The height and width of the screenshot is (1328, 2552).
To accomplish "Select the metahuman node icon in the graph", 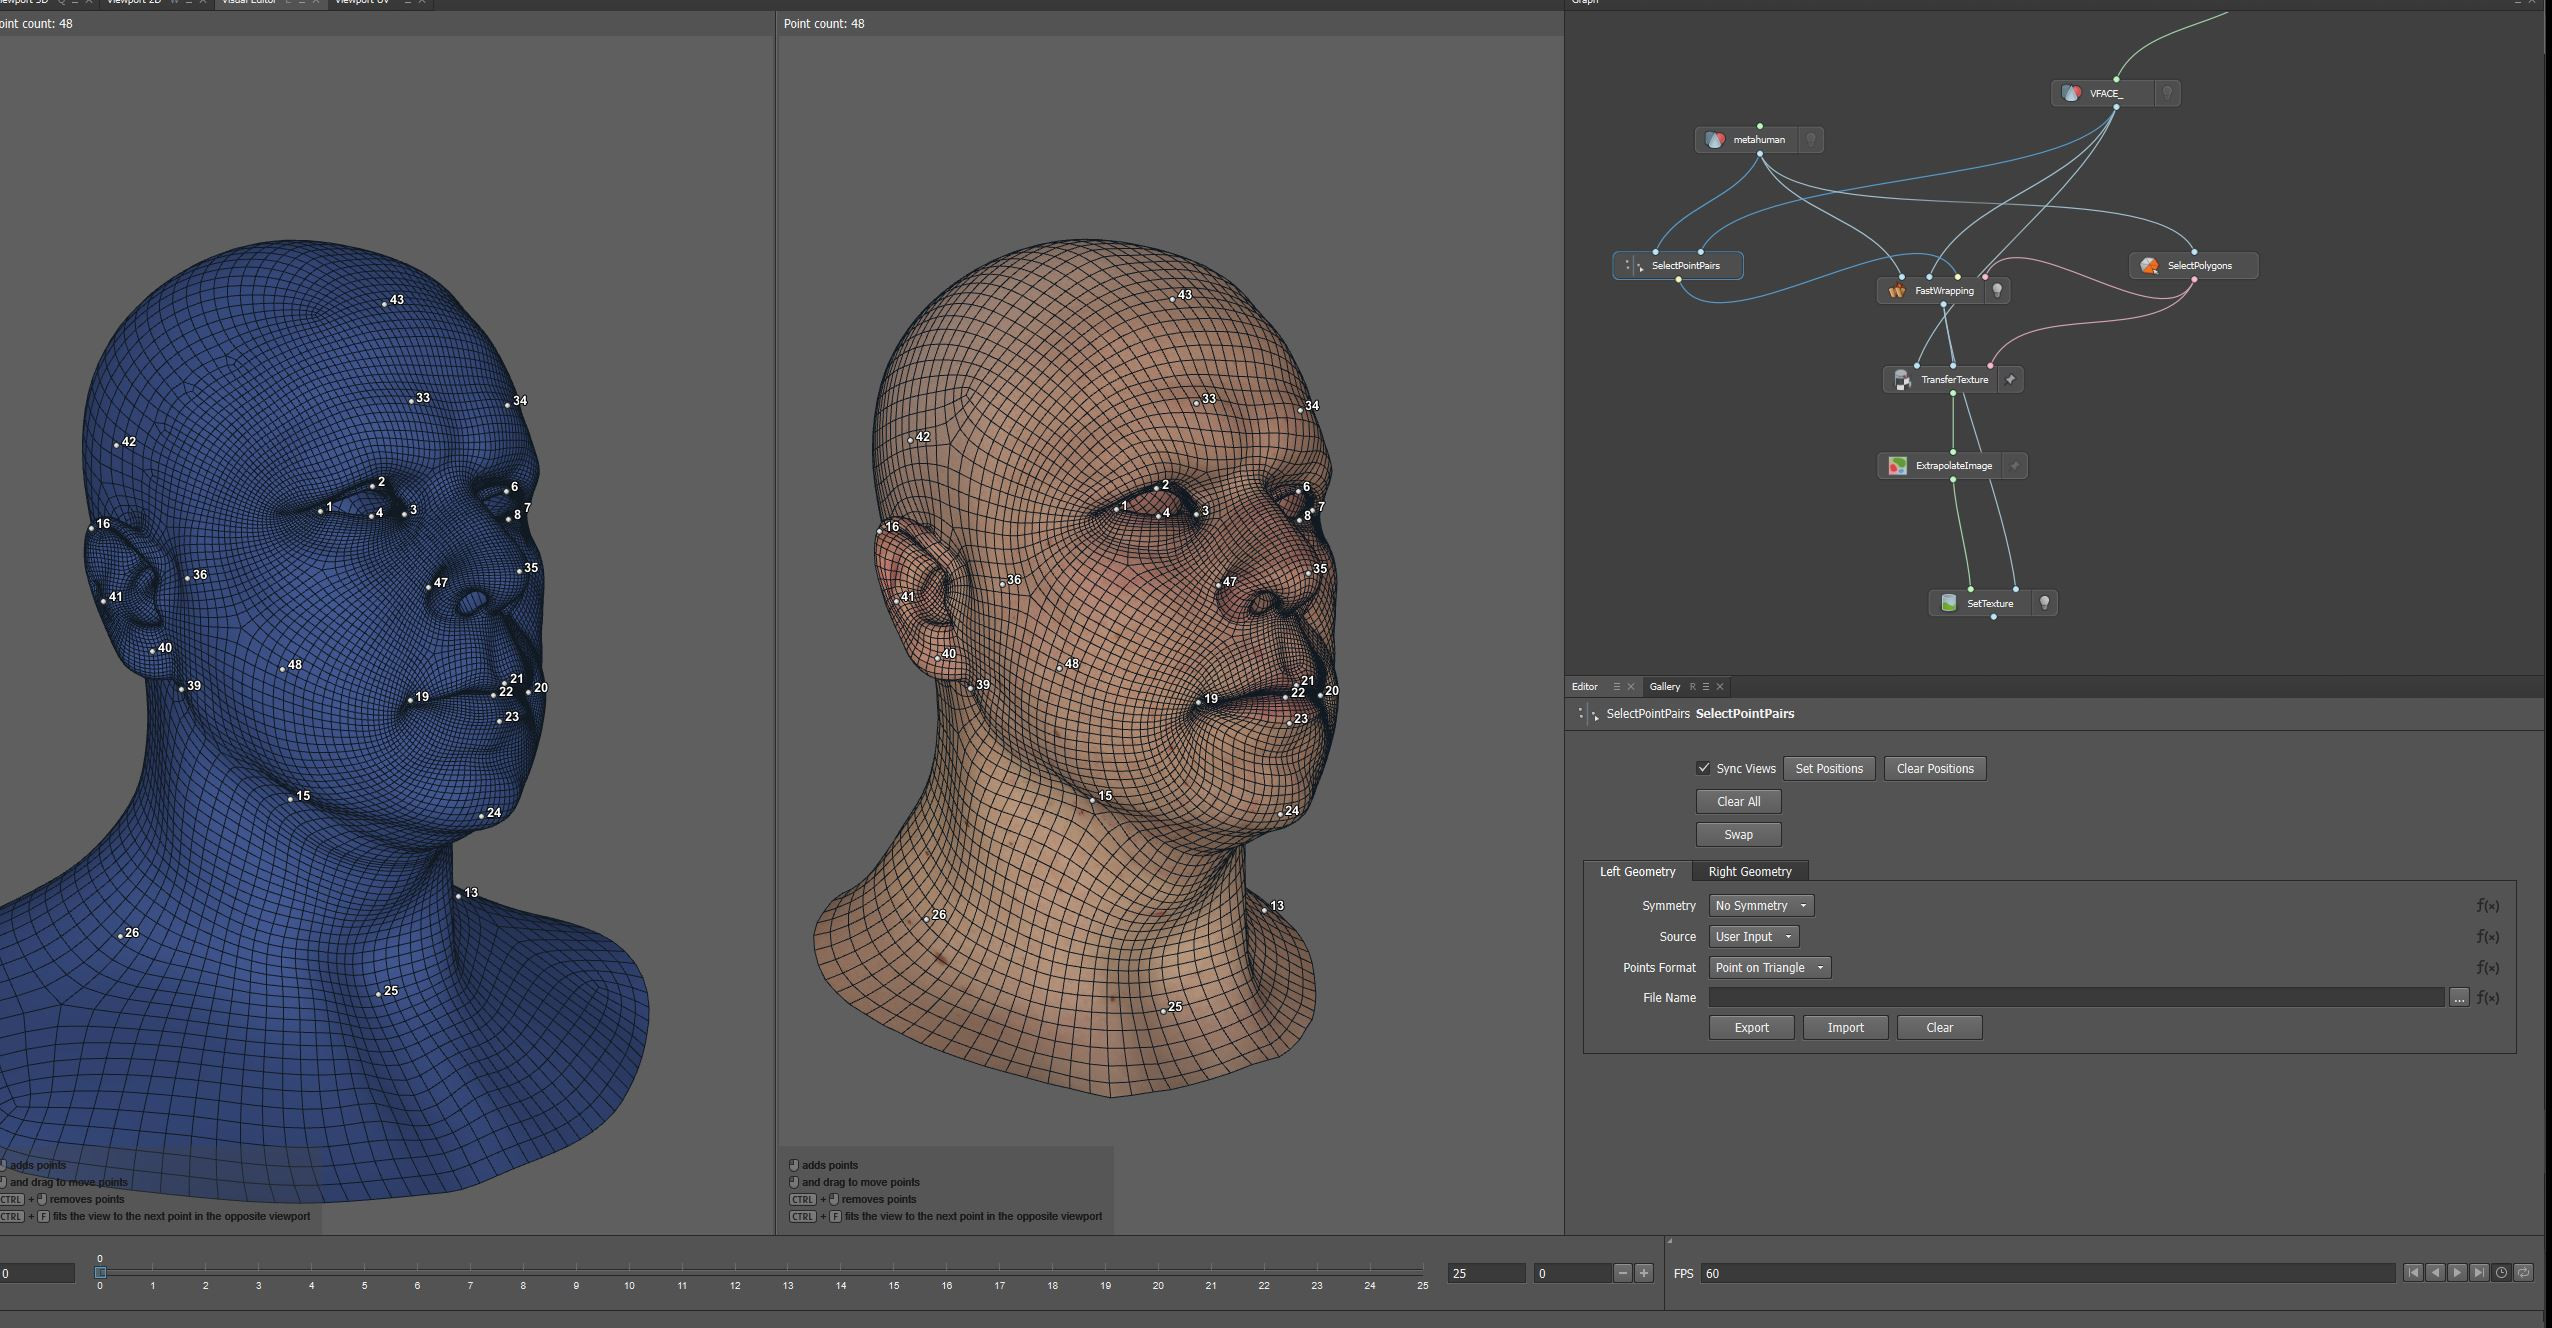I will click(x=1716, y=140).
